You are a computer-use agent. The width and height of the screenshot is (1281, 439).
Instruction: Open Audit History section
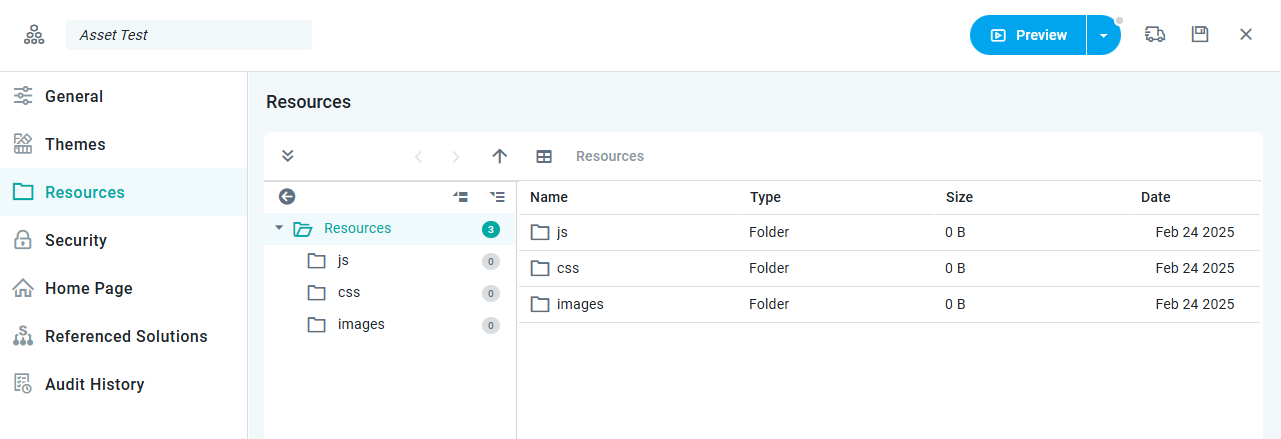click(x=94, y=385)
